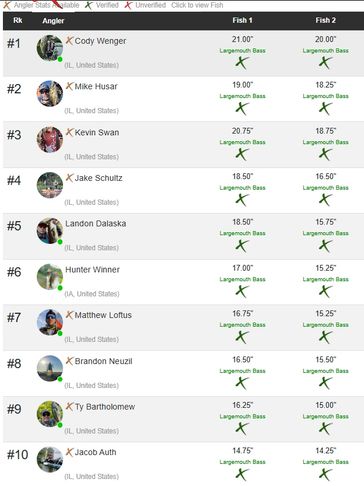
Task: View Hunter Winner's verified 17.00" Fish 1
Action: 242,291
